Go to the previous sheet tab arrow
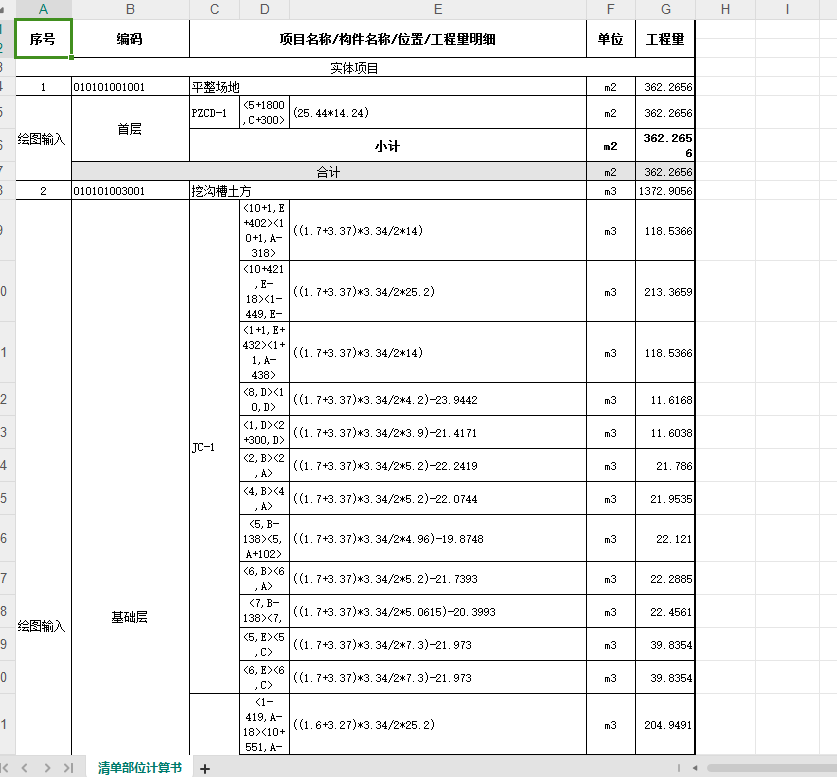 (x=25, y=768)
